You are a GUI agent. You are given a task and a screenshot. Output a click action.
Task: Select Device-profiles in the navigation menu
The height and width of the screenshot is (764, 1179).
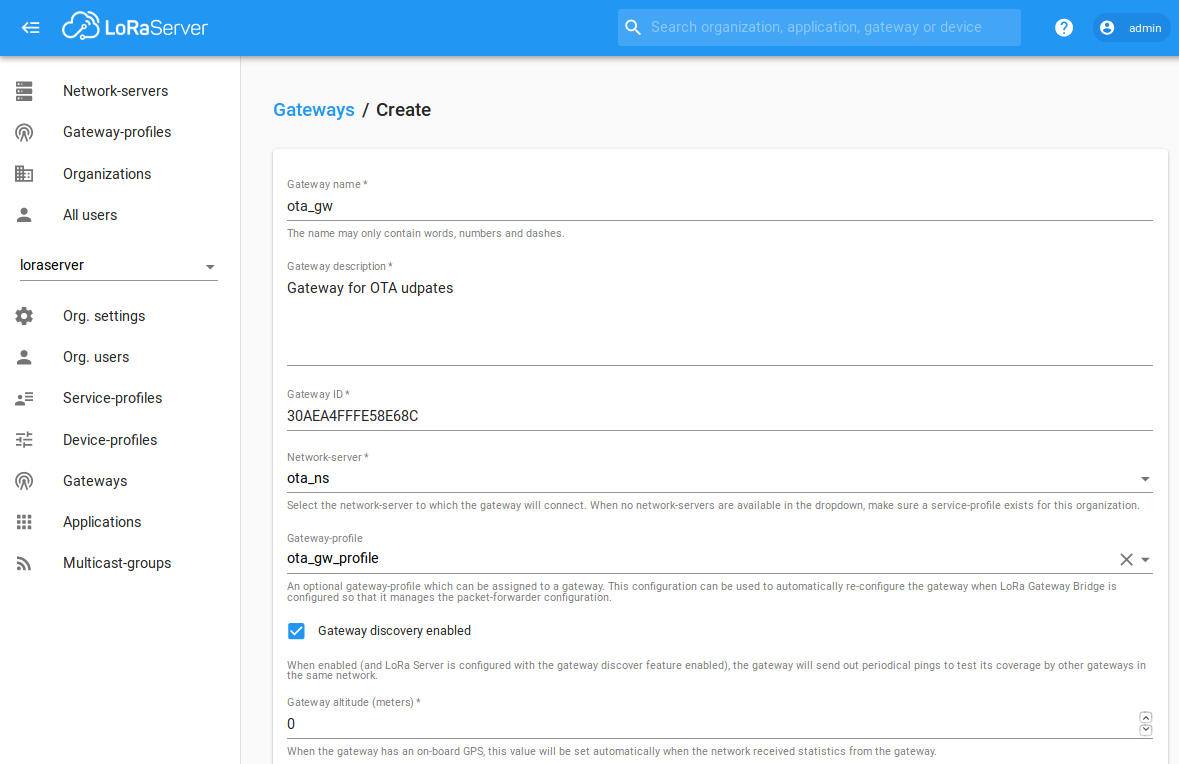(22, 439)
